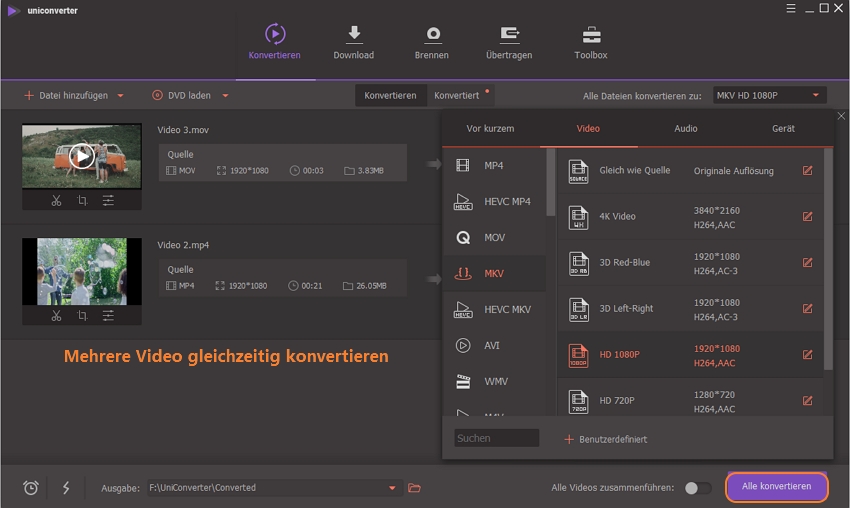Viewport: 850px width, 508px height.
Task: Select the MKV format
Action: [494, 273]
